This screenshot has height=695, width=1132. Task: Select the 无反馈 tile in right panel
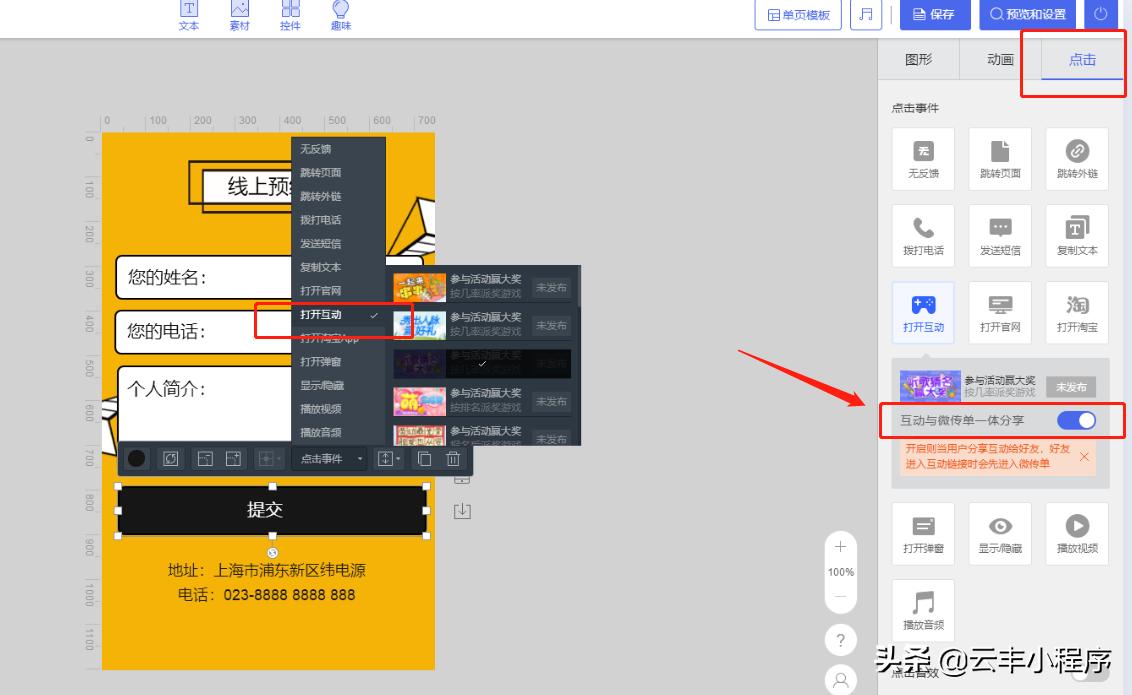pos(923,159)
